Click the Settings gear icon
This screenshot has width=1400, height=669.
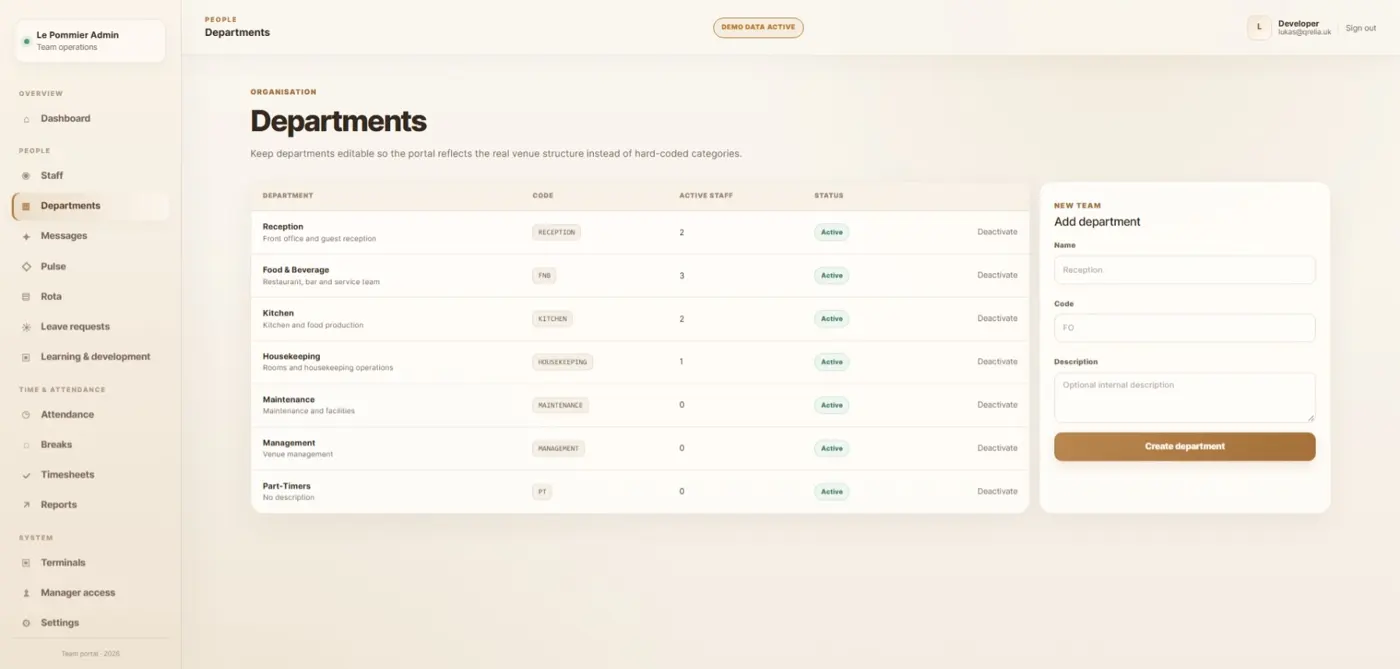point(26,623)
